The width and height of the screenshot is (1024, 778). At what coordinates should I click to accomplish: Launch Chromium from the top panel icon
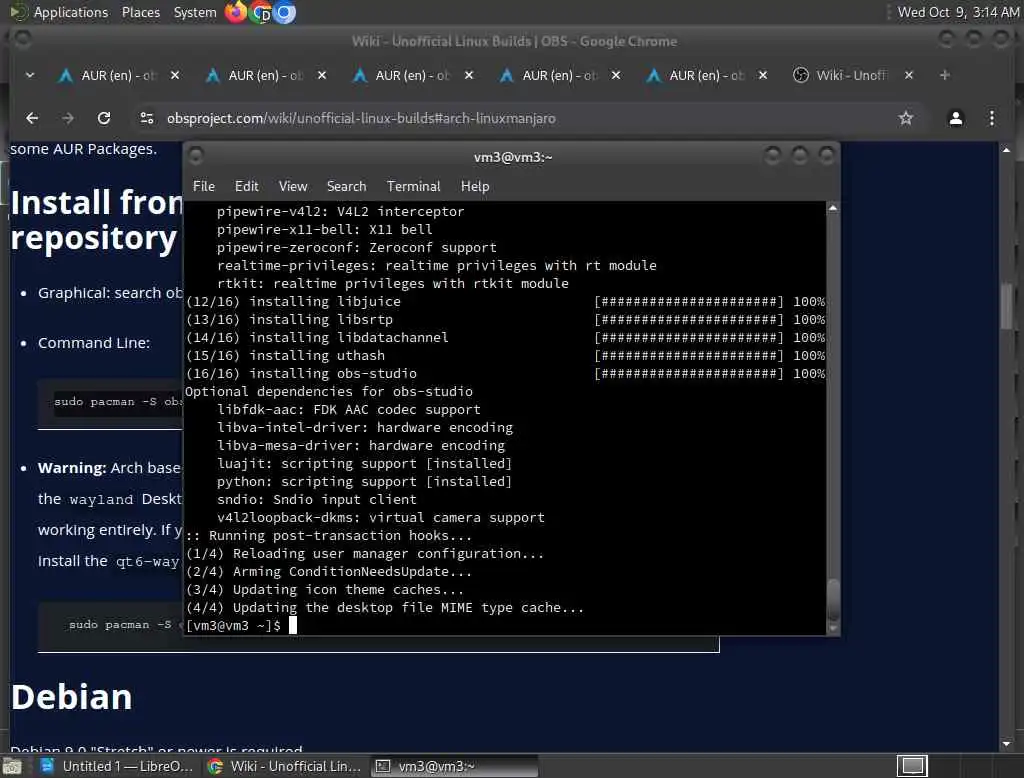(284, 12)
